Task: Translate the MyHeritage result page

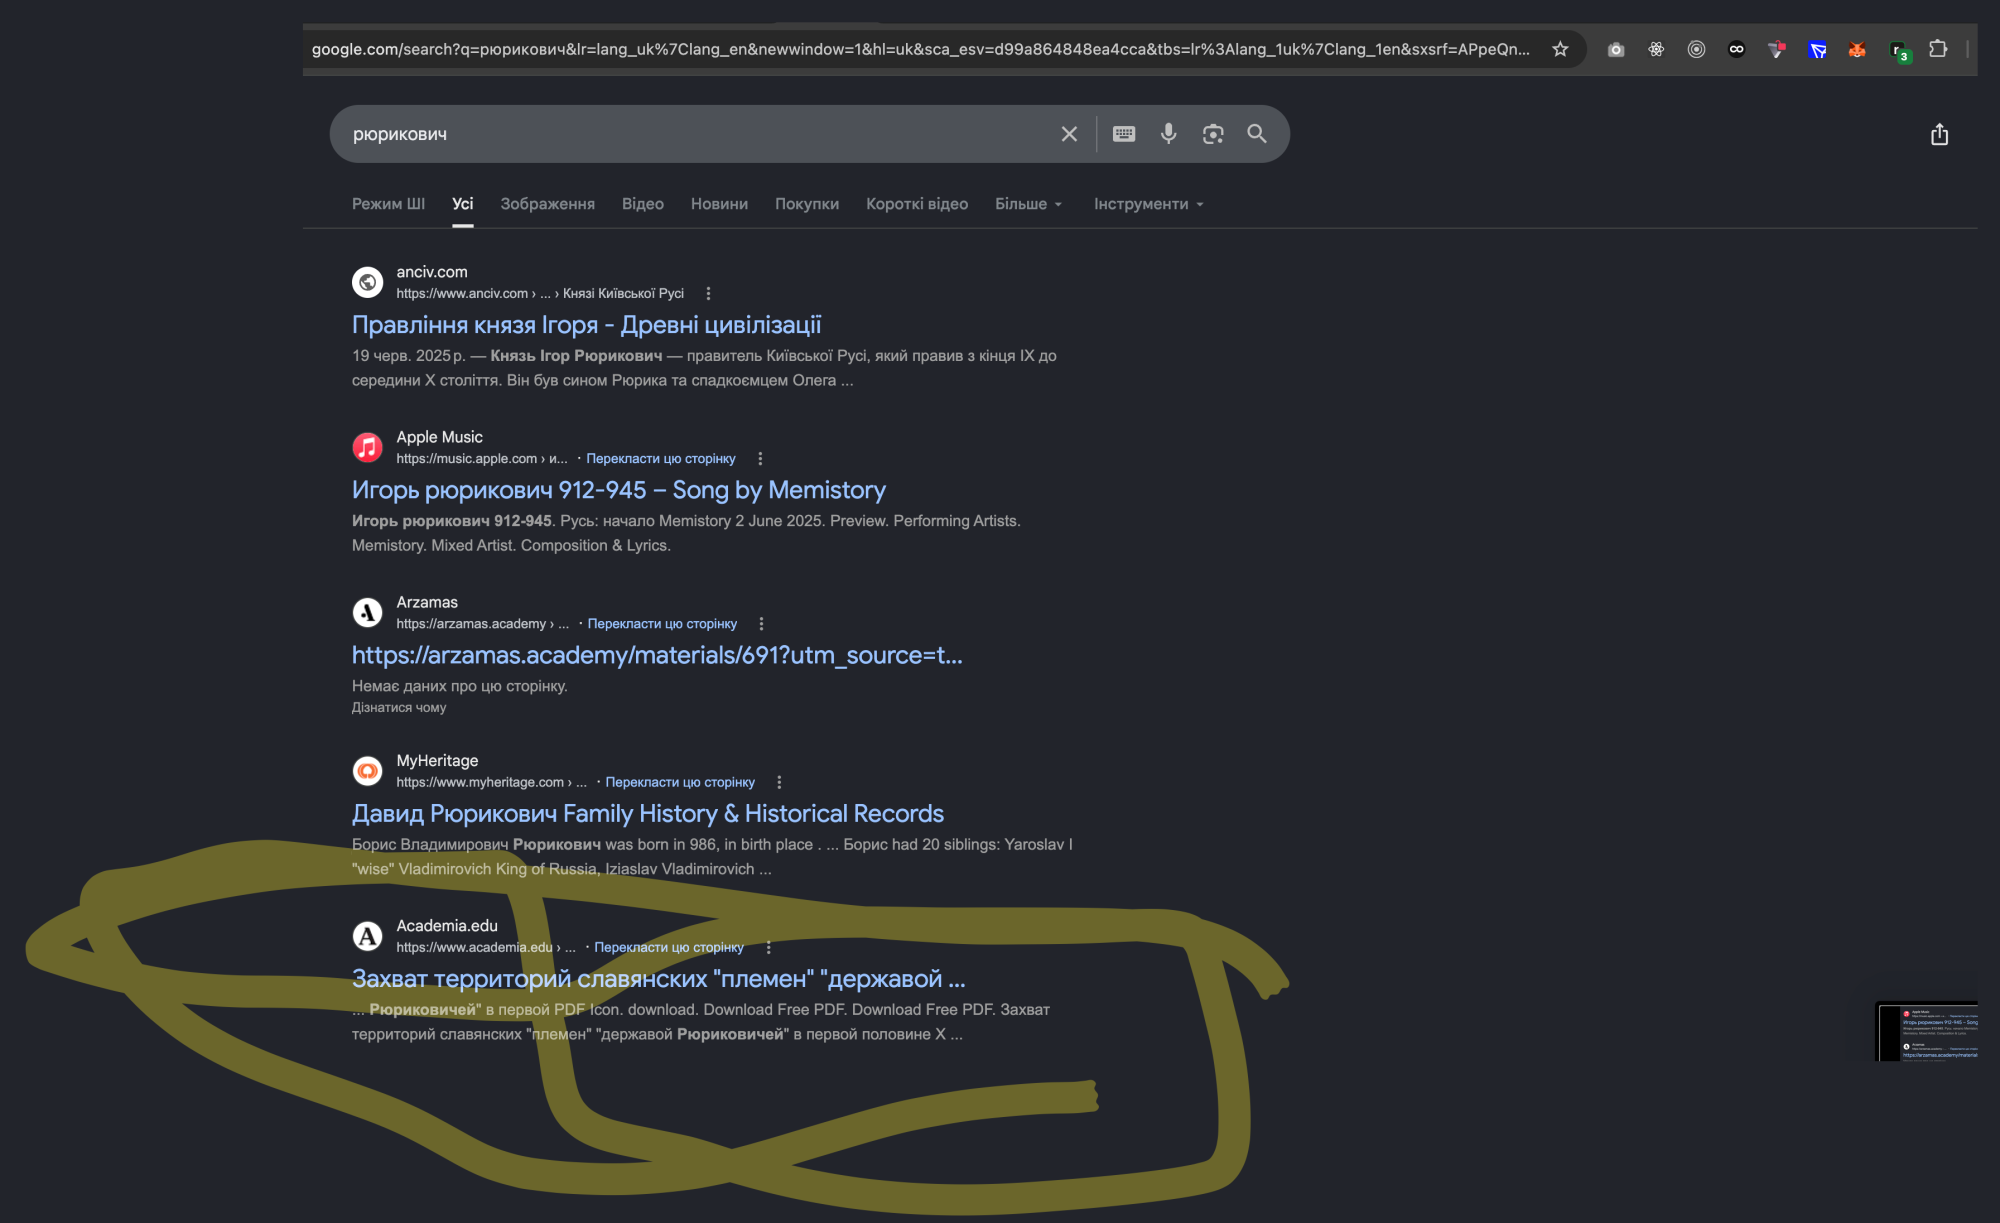Action: pyautogui.click(x=680, y=782)
